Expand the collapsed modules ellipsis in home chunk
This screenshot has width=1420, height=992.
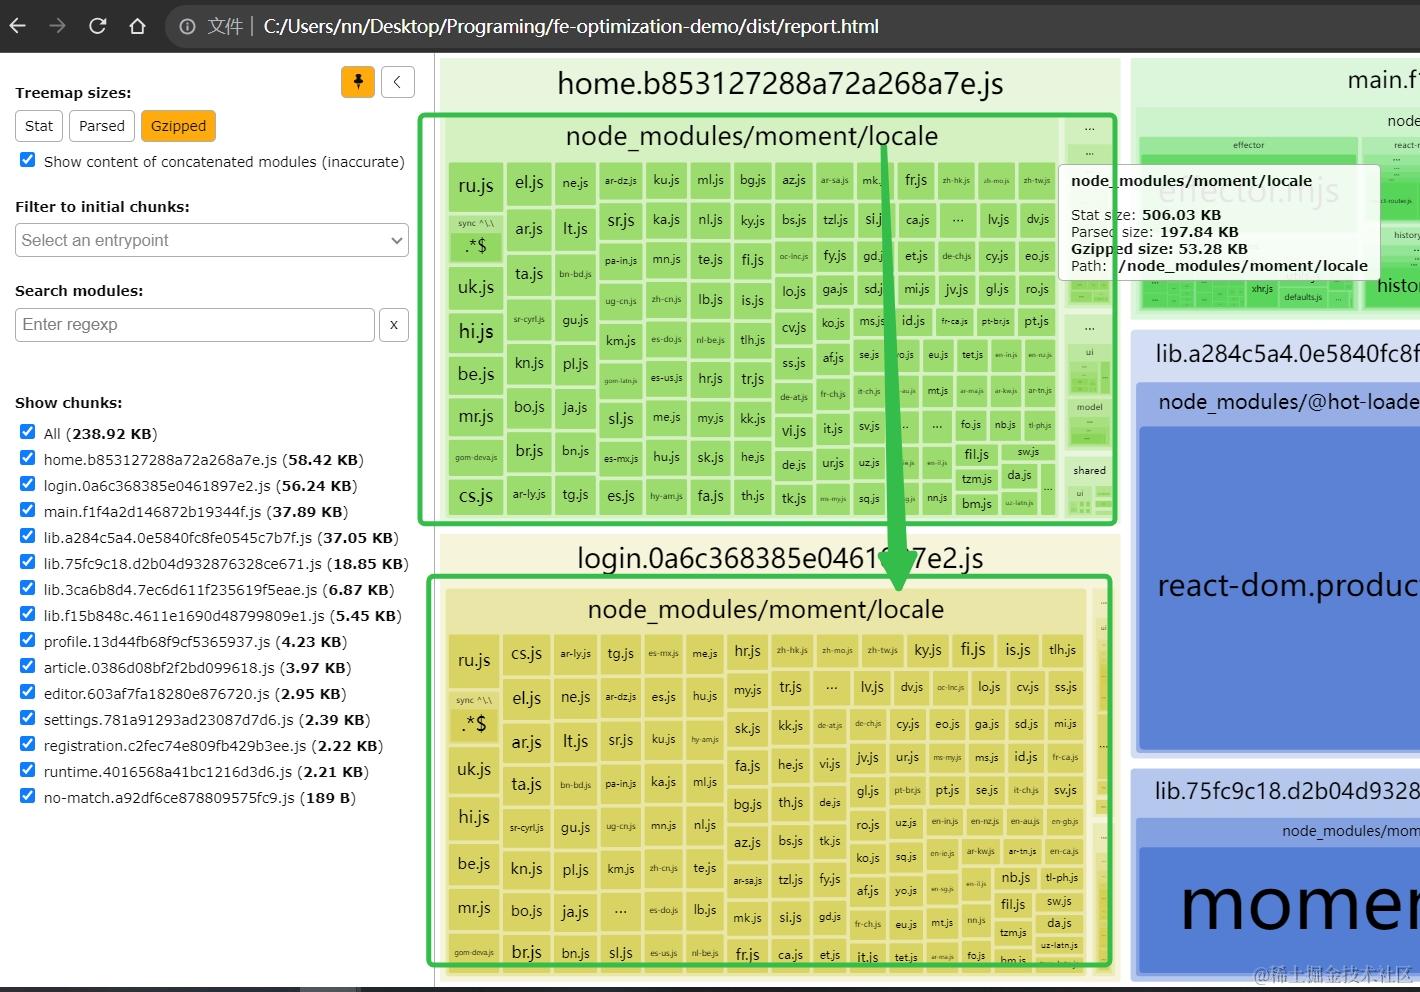(x=1089, y=129)
